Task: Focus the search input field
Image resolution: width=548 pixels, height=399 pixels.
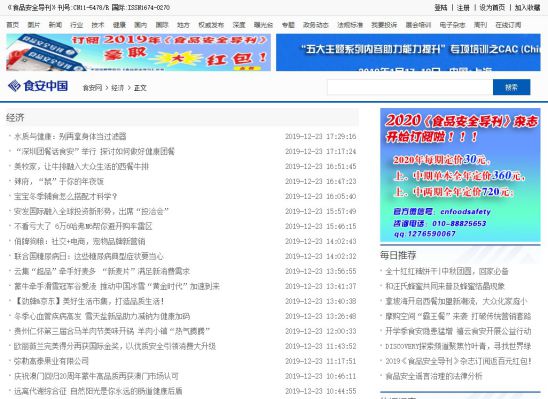Action: coord(410,87)
